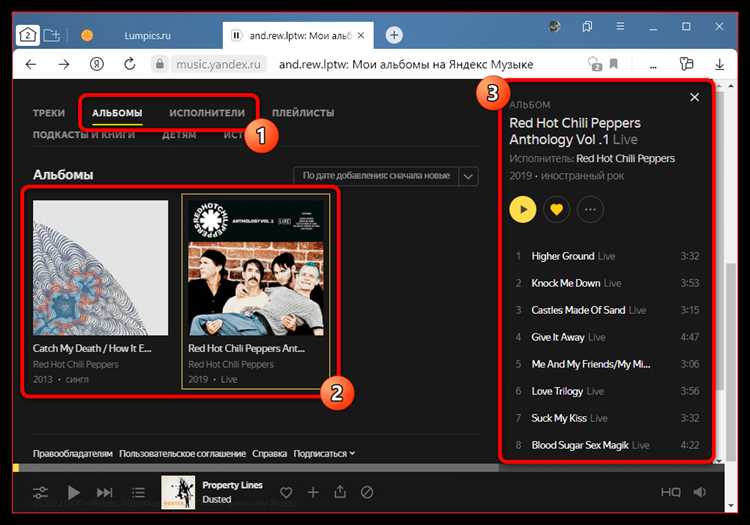Toggle the album like heart button
750x525 pixels.
click(556, 209)
